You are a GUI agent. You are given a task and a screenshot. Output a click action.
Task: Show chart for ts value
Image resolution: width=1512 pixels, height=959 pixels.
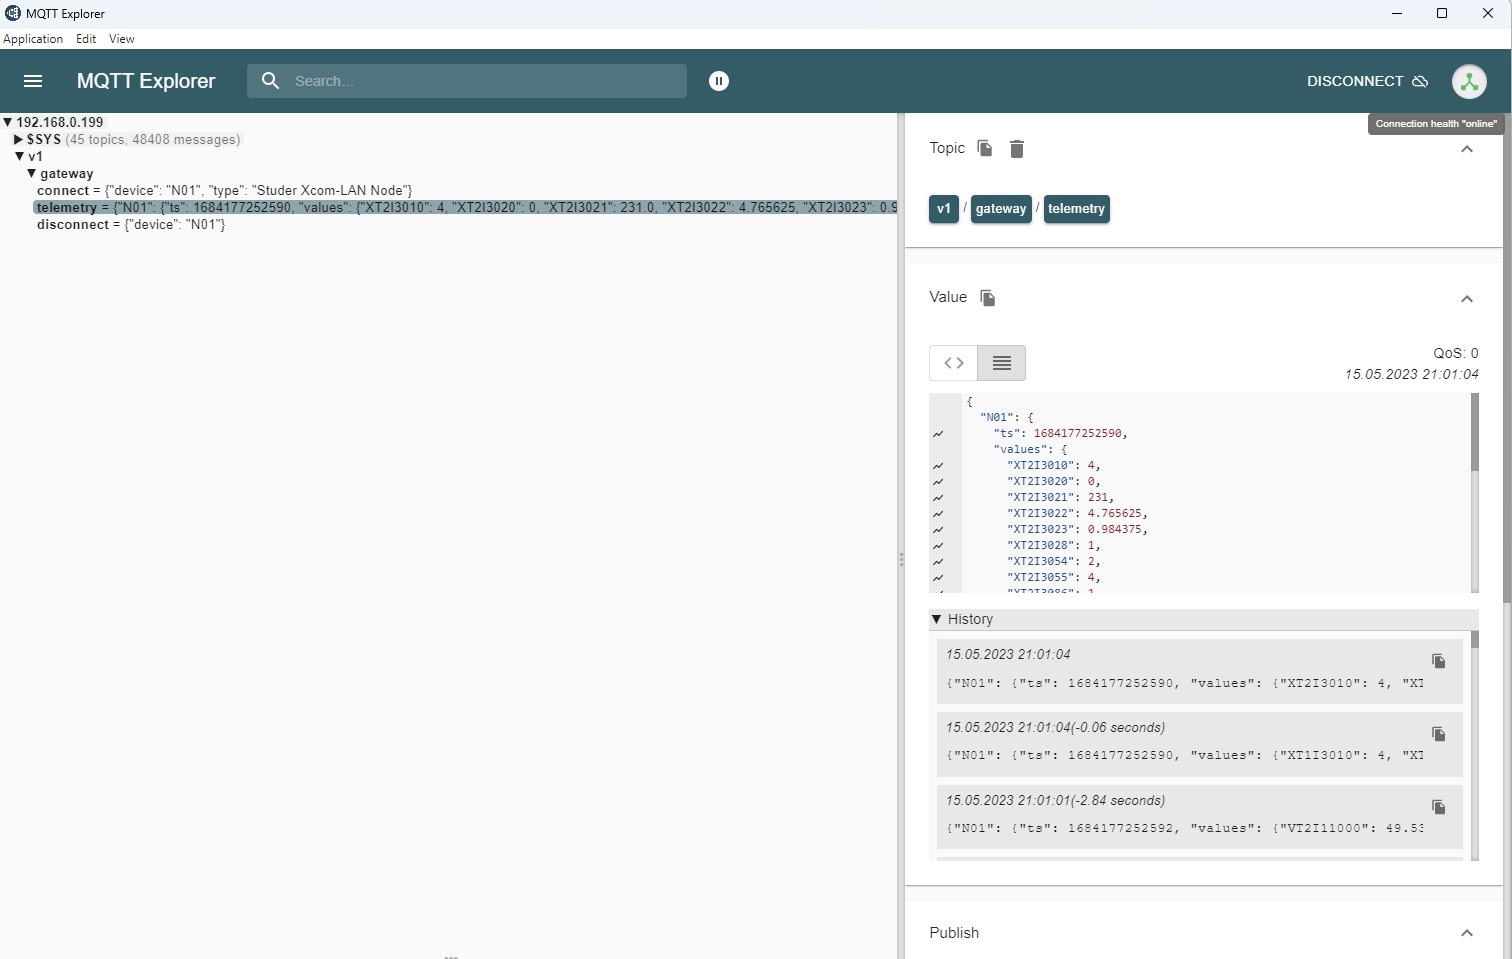point(938,434)
